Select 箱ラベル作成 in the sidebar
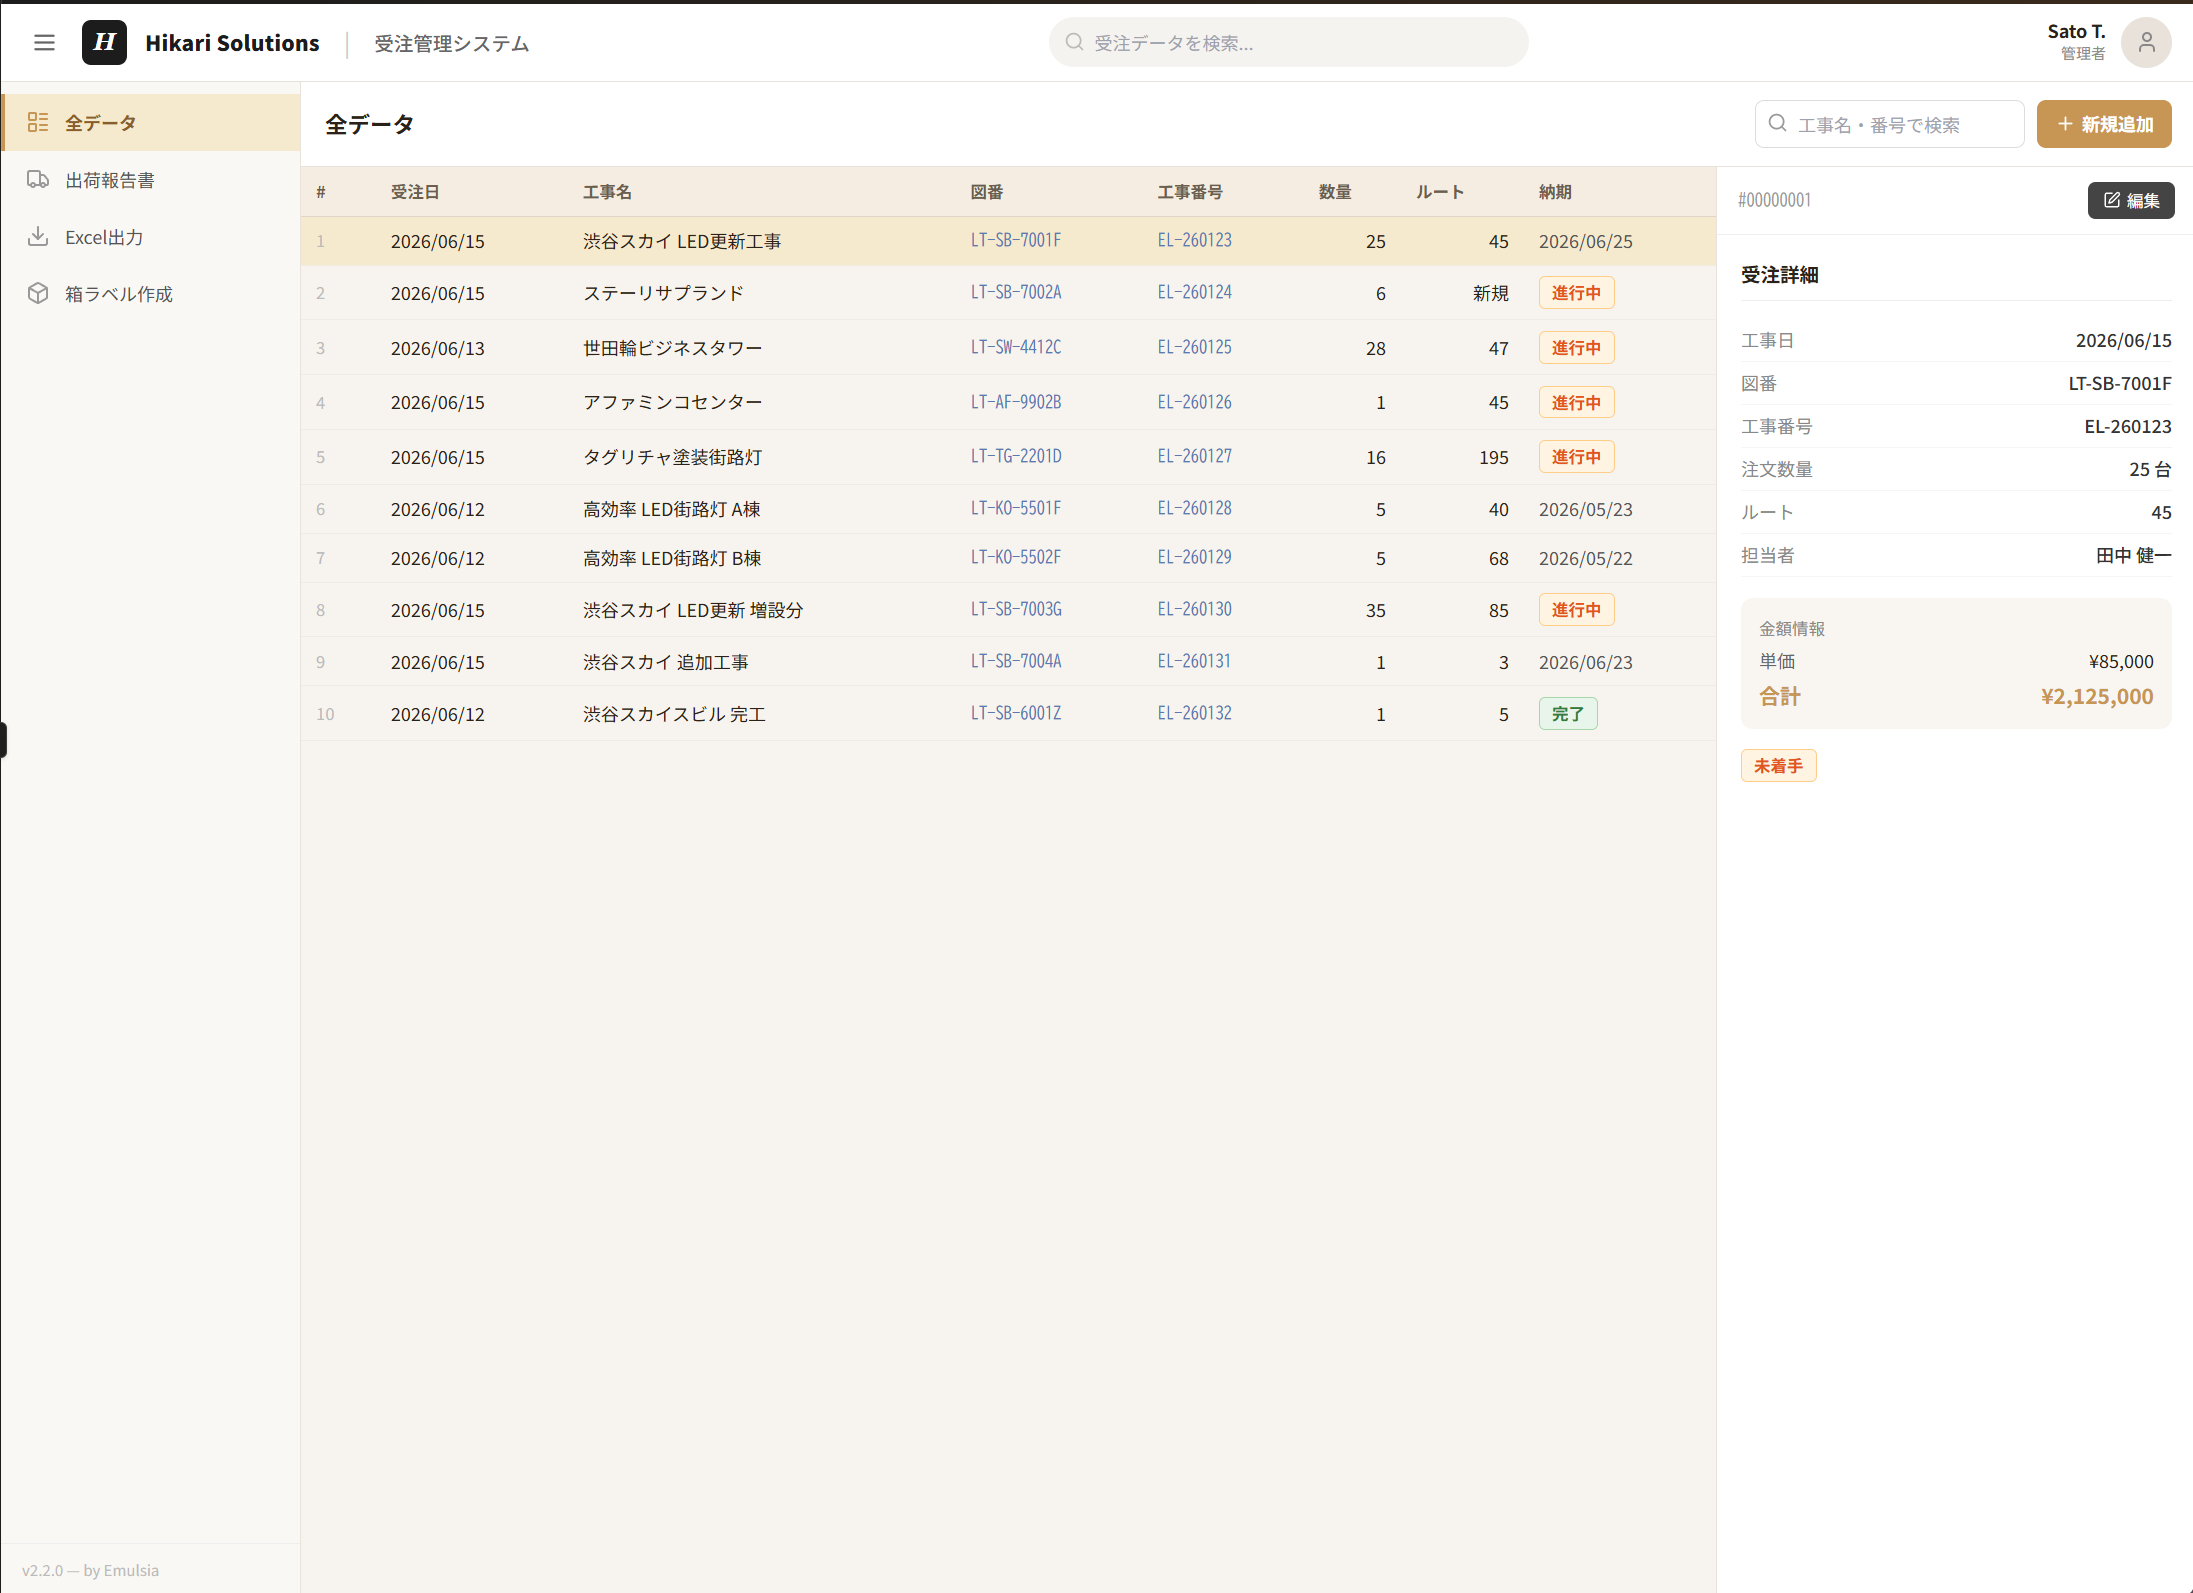2193x1593 pixels. click(151, 294)
